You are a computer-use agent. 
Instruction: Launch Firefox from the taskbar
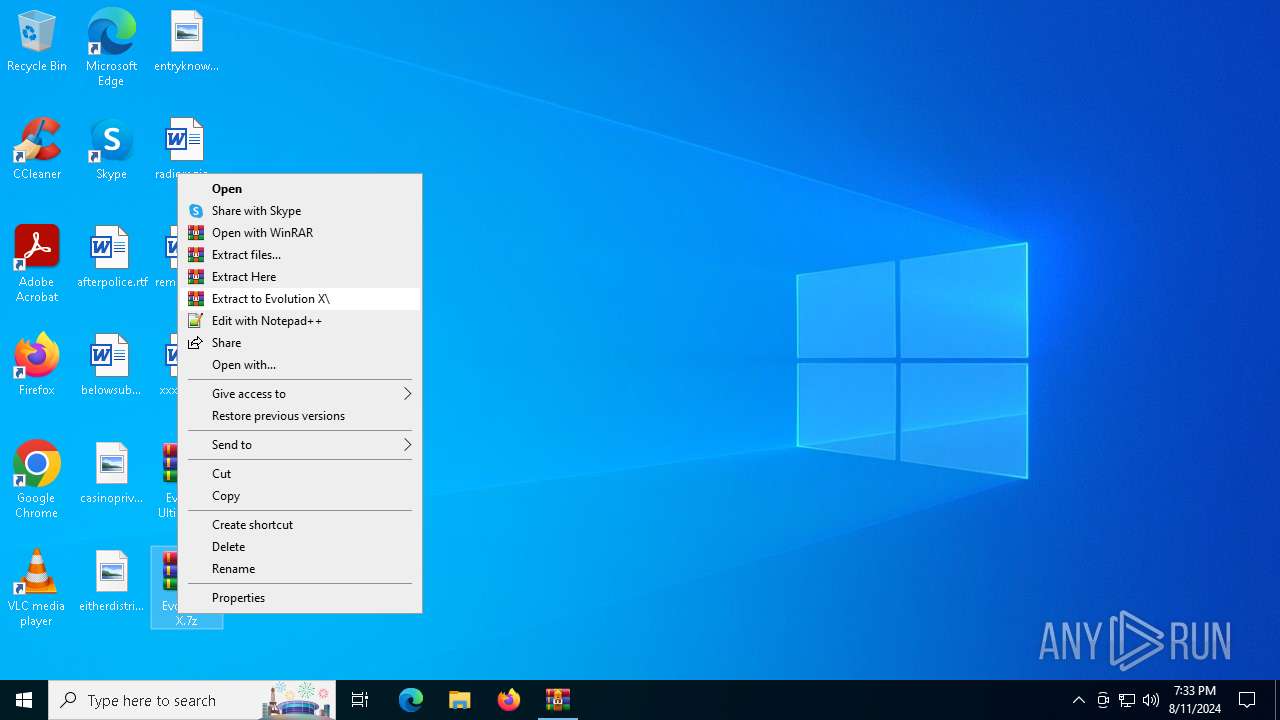click(509, 700)
